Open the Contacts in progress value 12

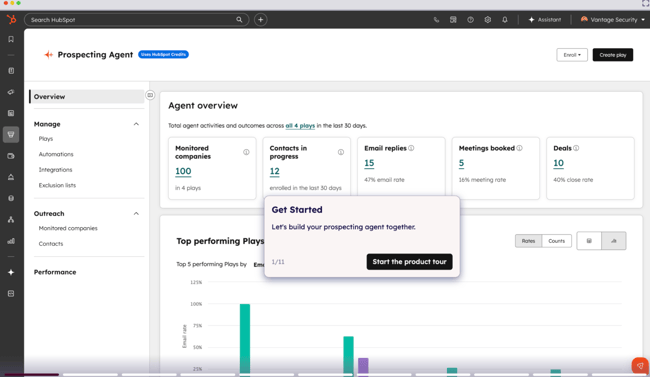point(274,171)
